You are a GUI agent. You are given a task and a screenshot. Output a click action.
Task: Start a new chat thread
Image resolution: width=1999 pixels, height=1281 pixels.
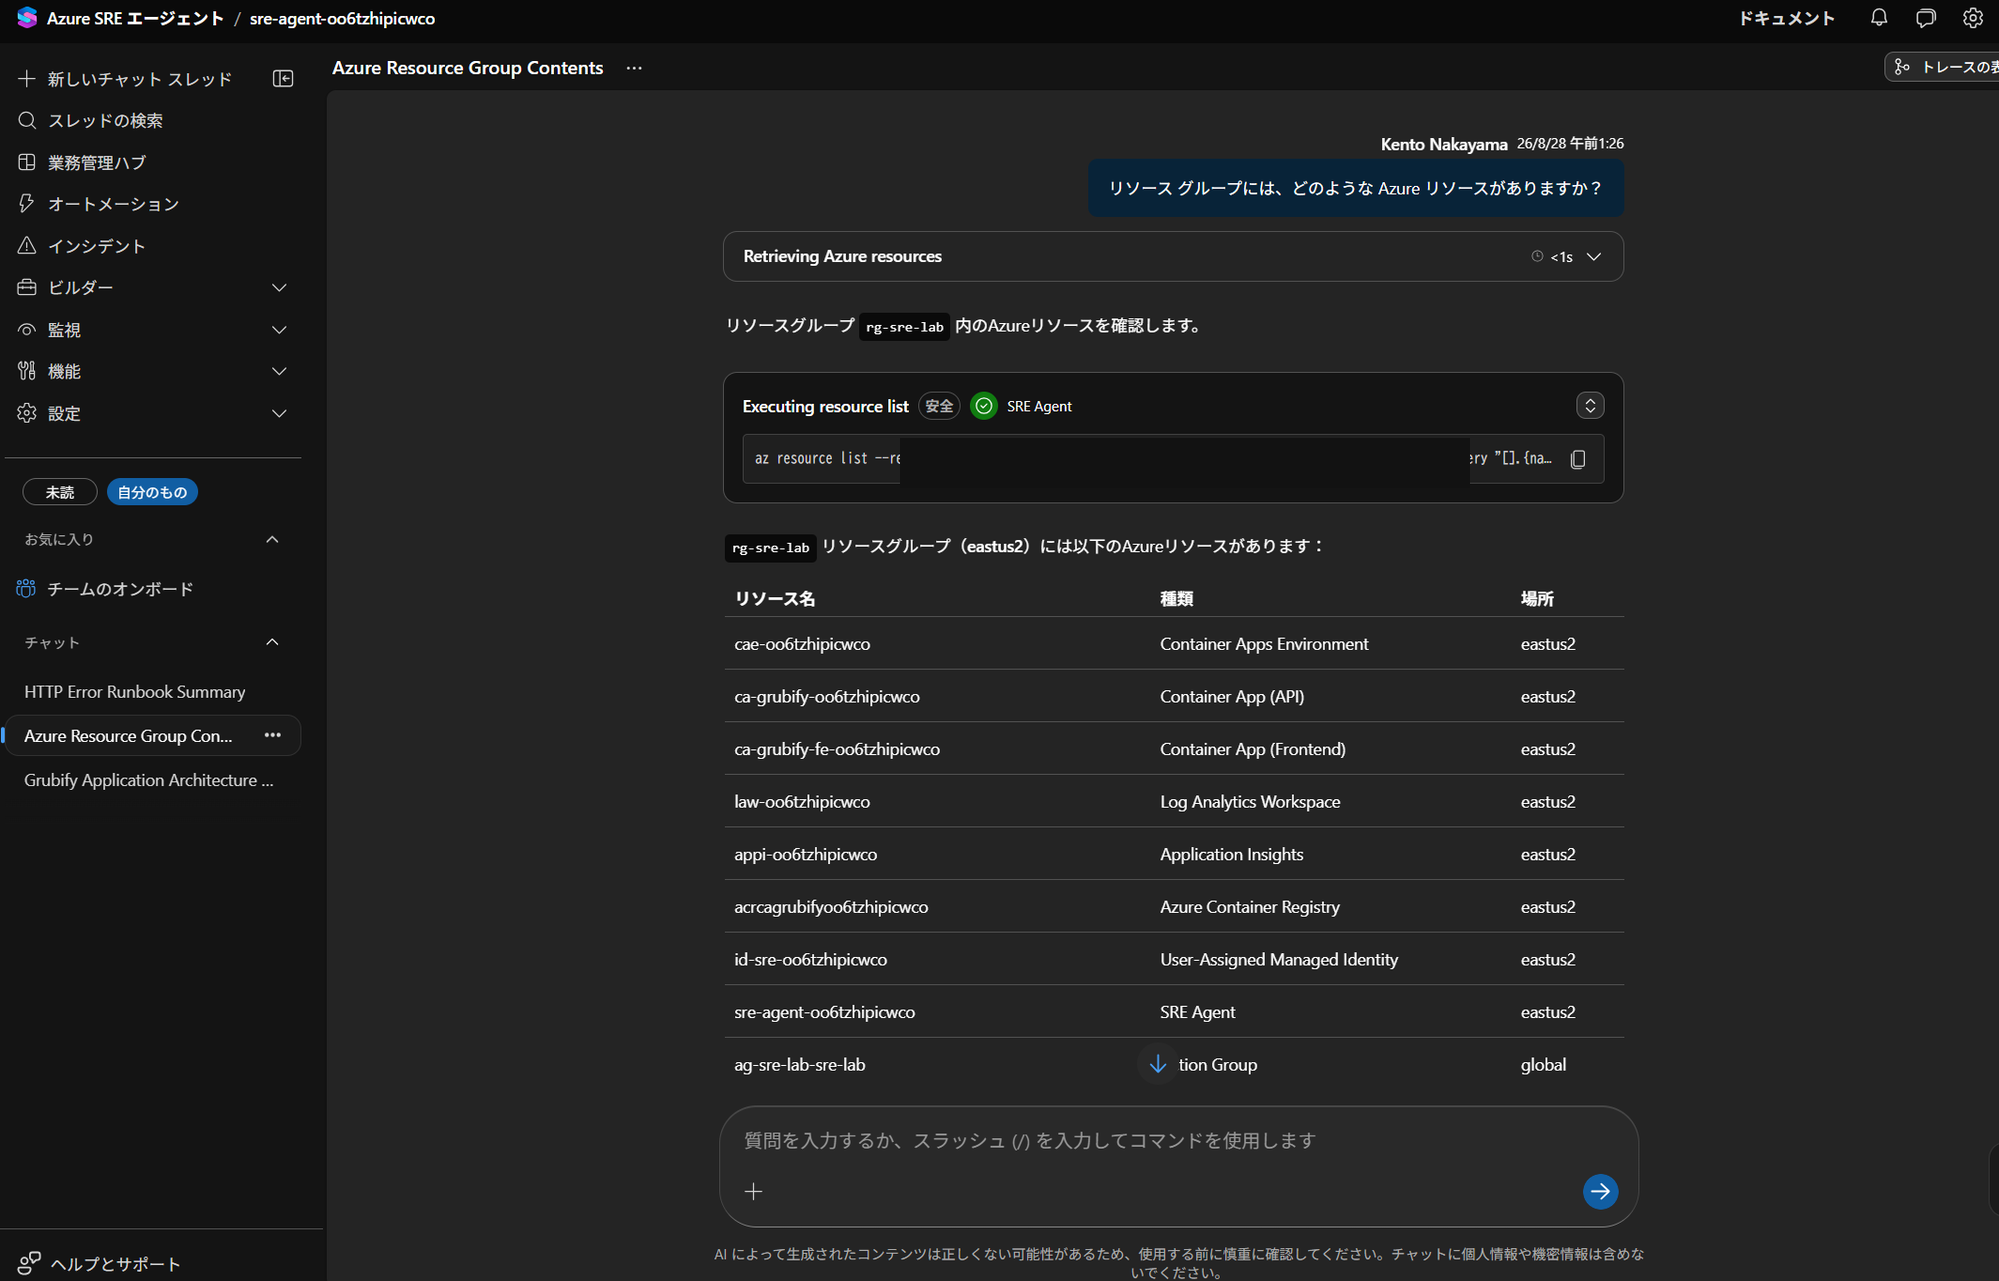(x=125, y=78)
